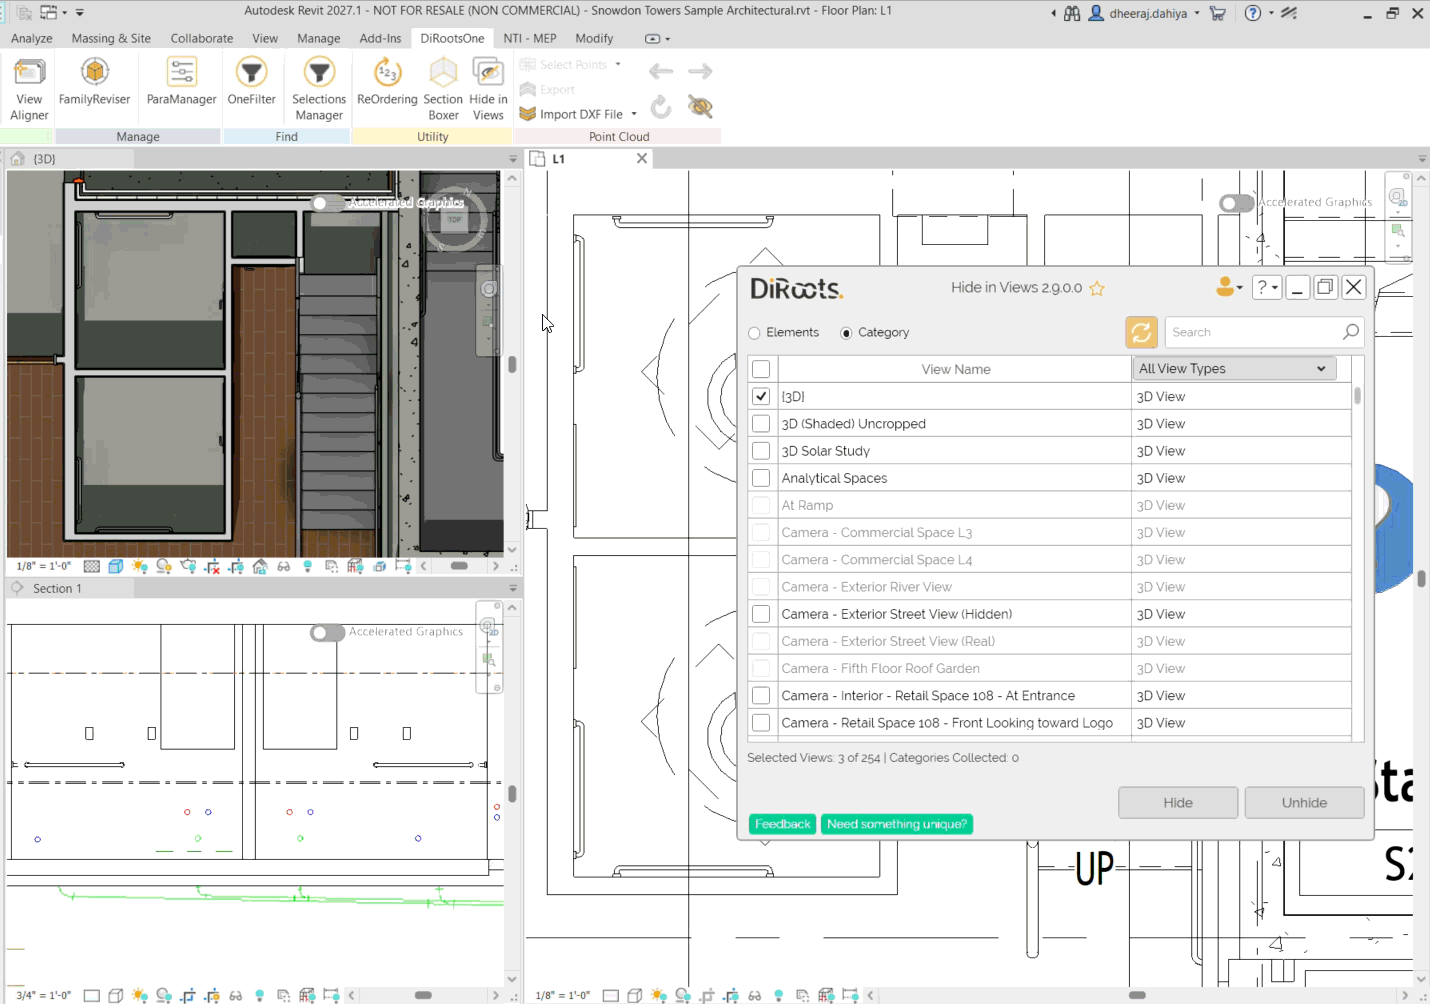Viewport: 1430px width, 1004px height.
Task: Open the ParaManager tool
Action: (x=181, y=82)
